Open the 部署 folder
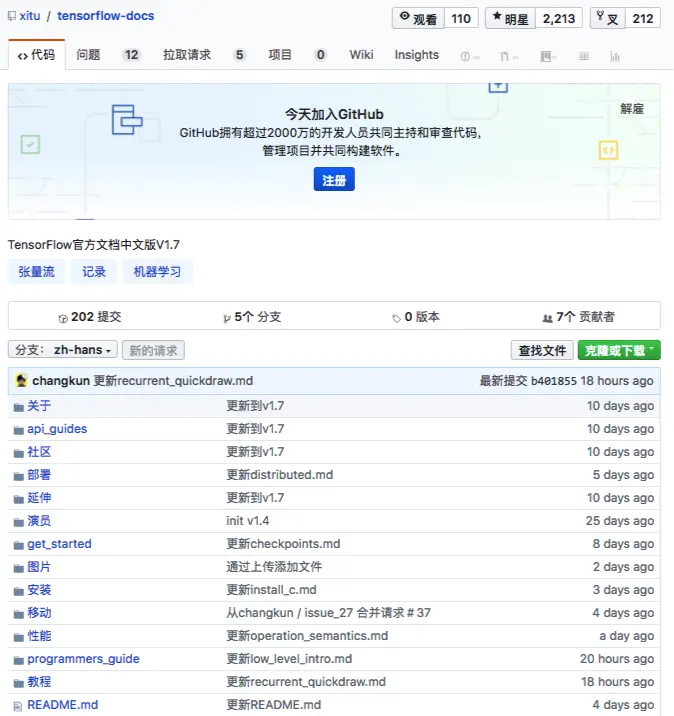The image size is (674, 716). 39,475
